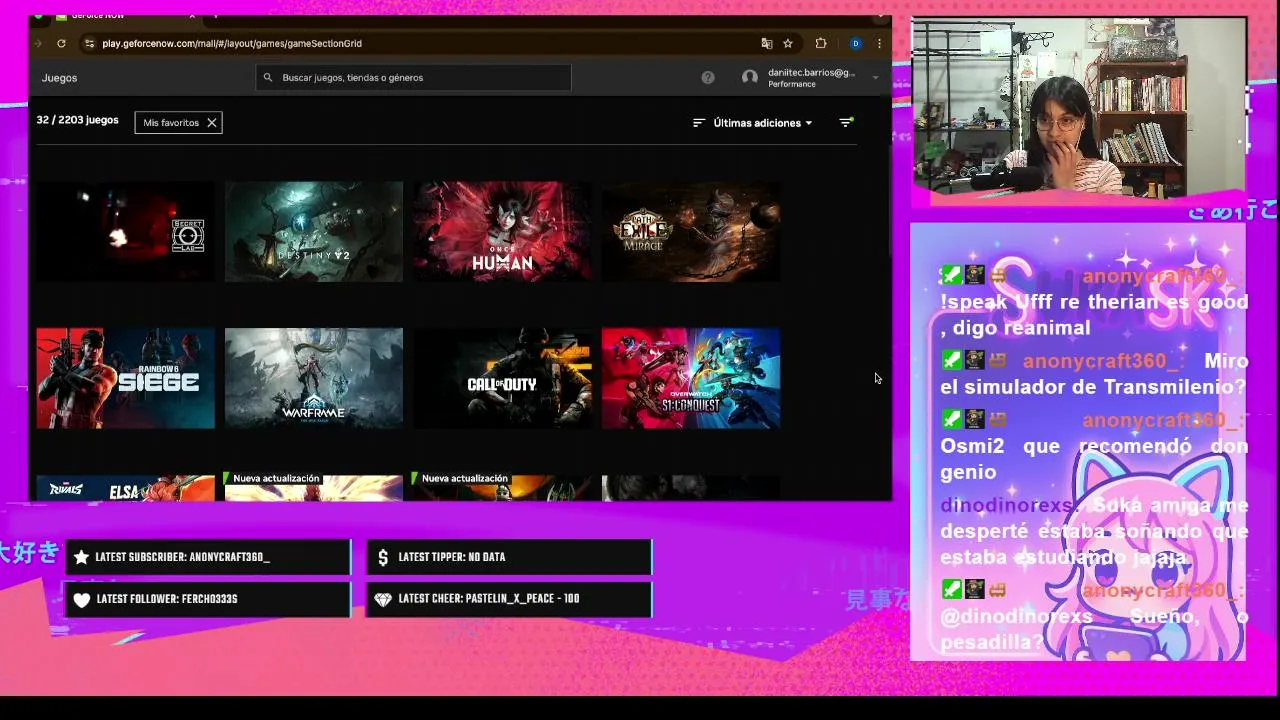Open the Once Human game tile
The width and height of the screenshot is (1280, 720).
(x=502, y=232)
